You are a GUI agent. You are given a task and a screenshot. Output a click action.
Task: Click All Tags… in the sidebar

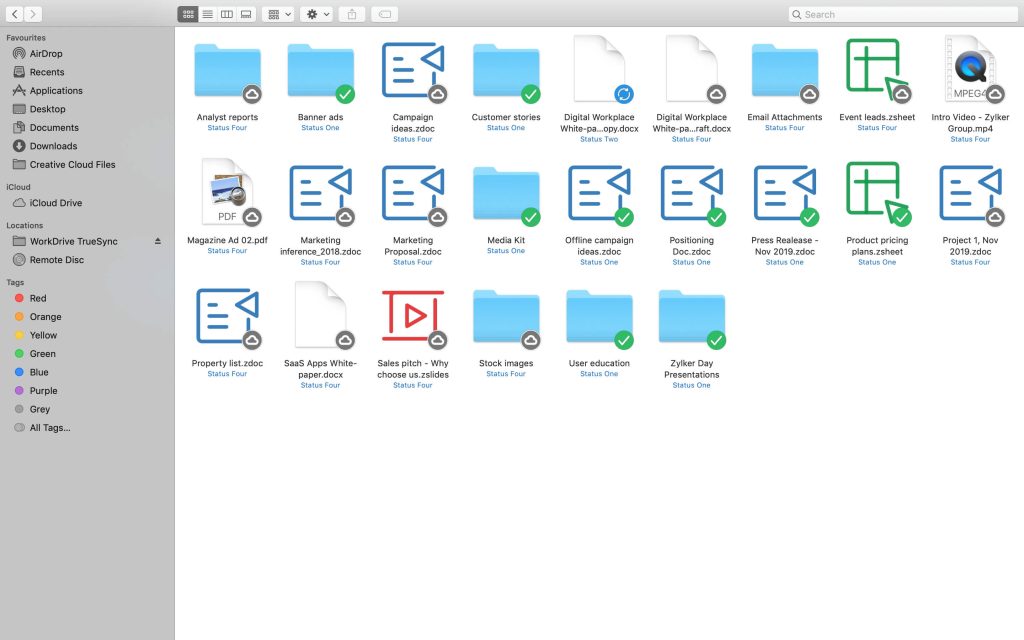50,428
